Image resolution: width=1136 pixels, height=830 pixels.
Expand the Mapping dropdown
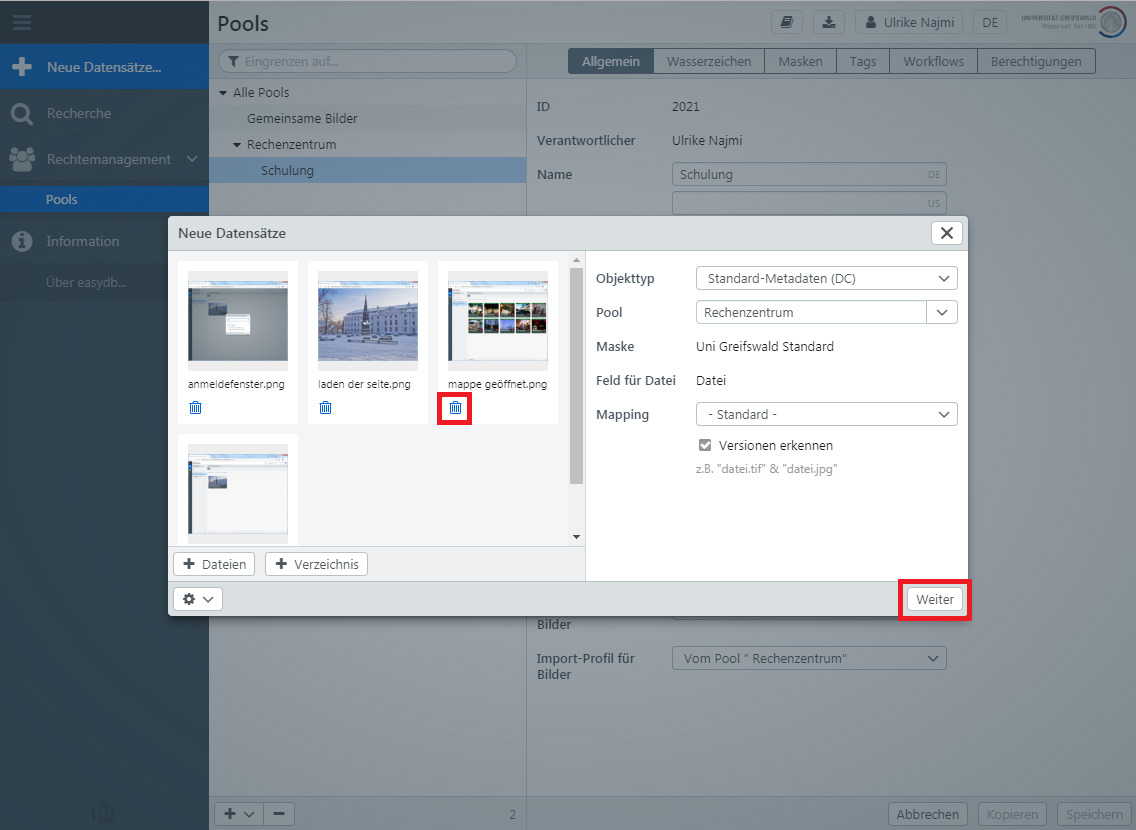click(x=826, y=414)
